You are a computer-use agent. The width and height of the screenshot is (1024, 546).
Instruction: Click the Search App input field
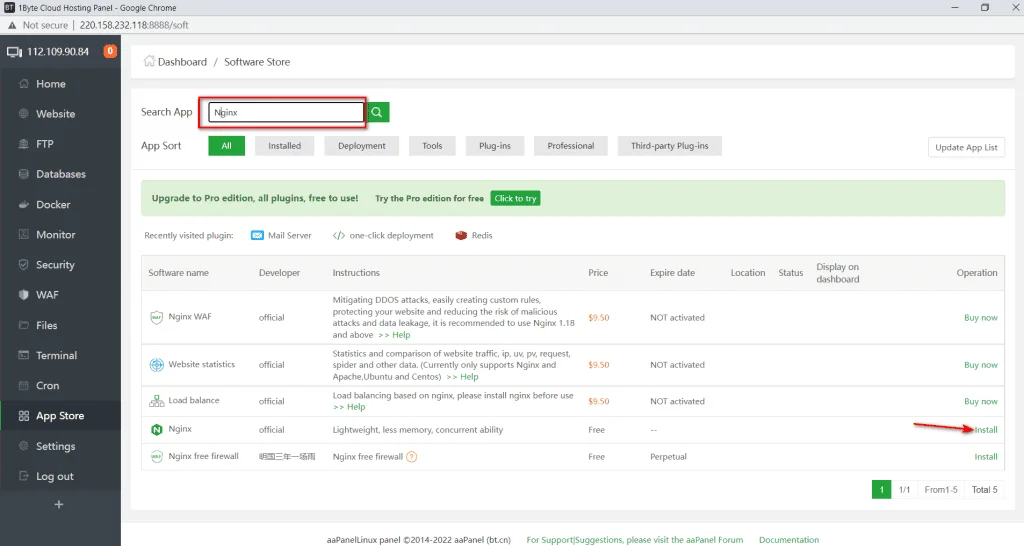(x=286, y=112)
